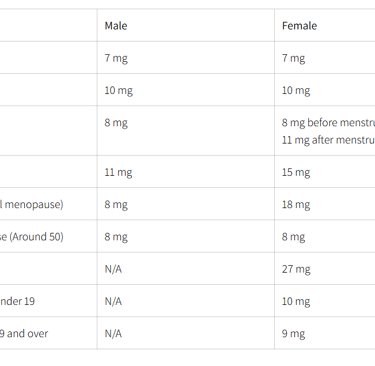This screenshot has height=366, width=375.
Task: Click the 8 mg Female cell in Around 50 row
Action: pyautogui.click(x=293, y=237)
